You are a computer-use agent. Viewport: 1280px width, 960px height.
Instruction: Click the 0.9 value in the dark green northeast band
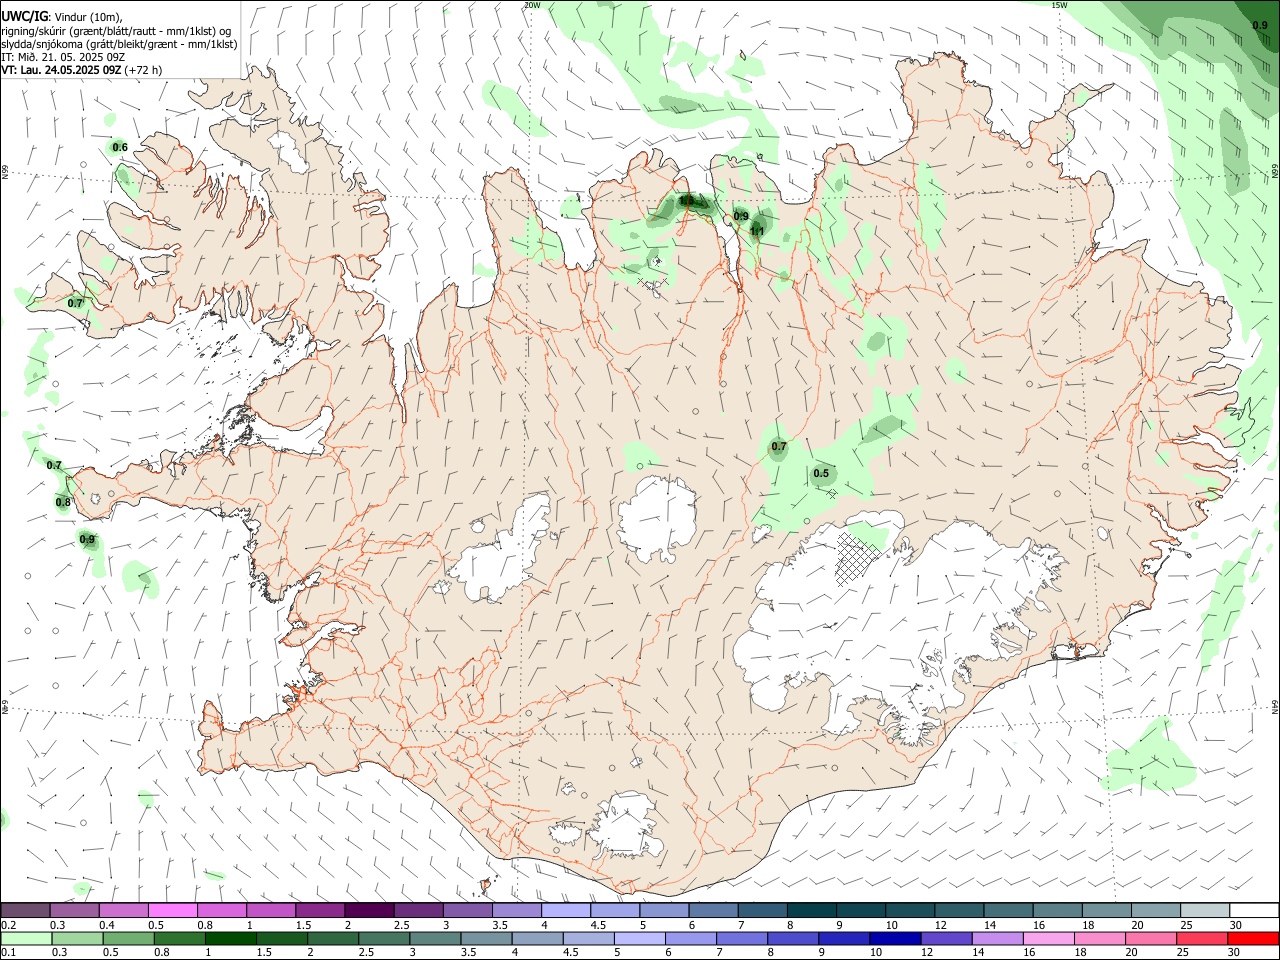pos(1260,26)
